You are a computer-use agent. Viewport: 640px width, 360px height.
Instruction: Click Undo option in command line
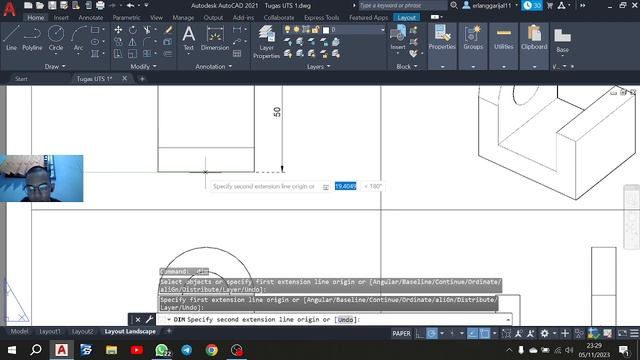coord(345,320)
